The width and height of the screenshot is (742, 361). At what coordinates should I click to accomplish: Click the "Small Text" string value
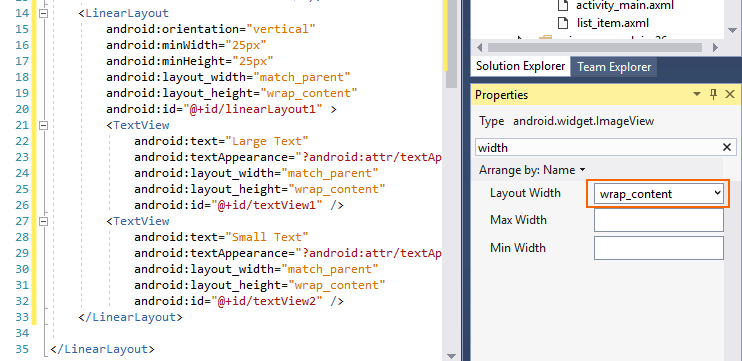[267, 237]
